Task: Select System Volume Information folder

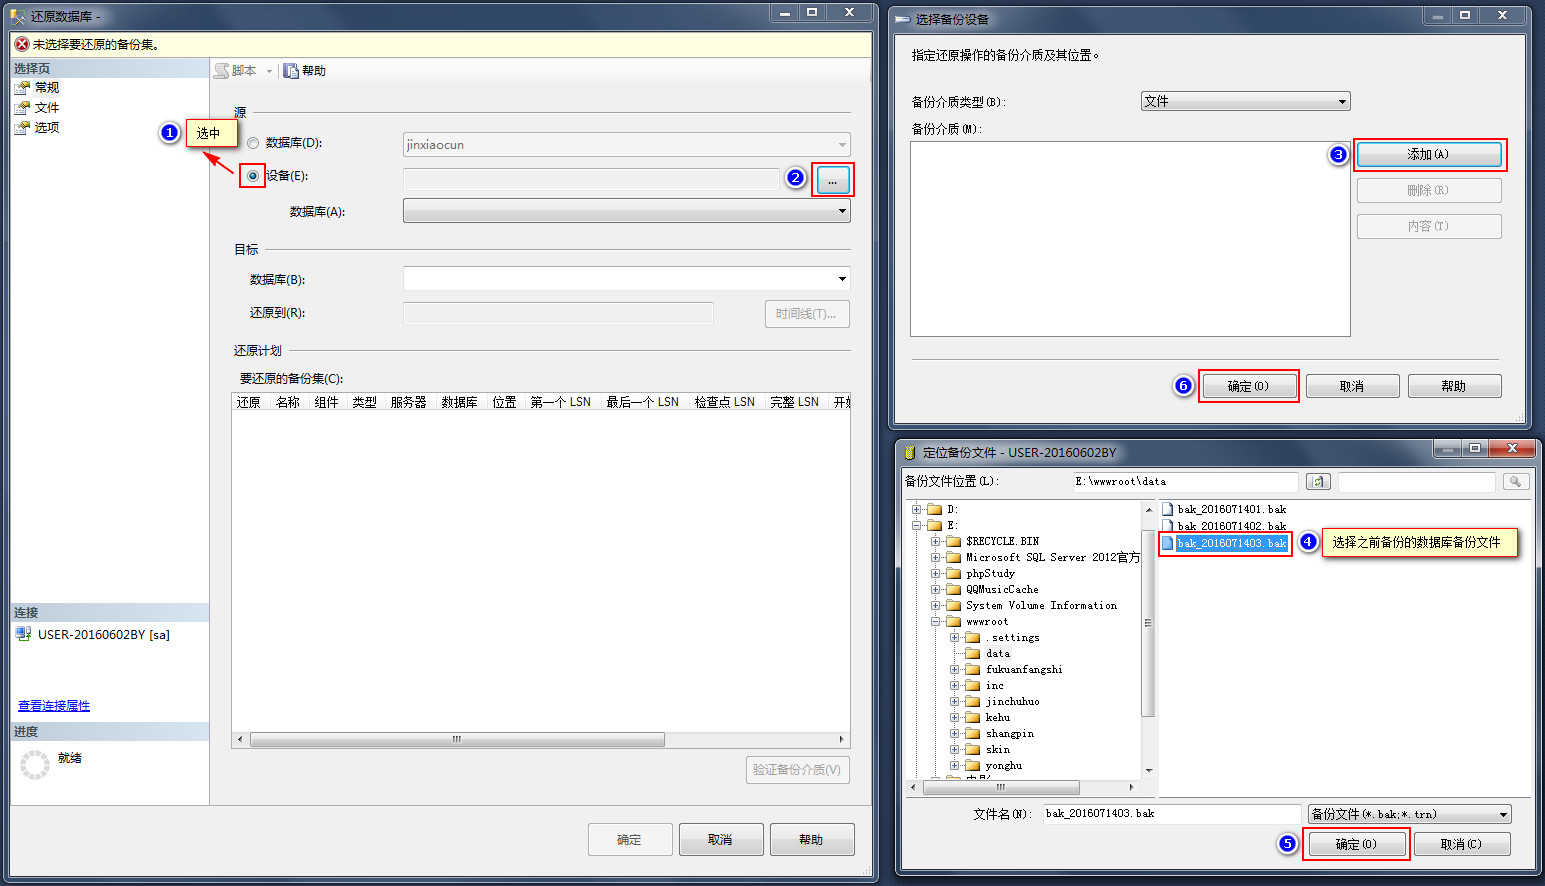Action: 1041,605
